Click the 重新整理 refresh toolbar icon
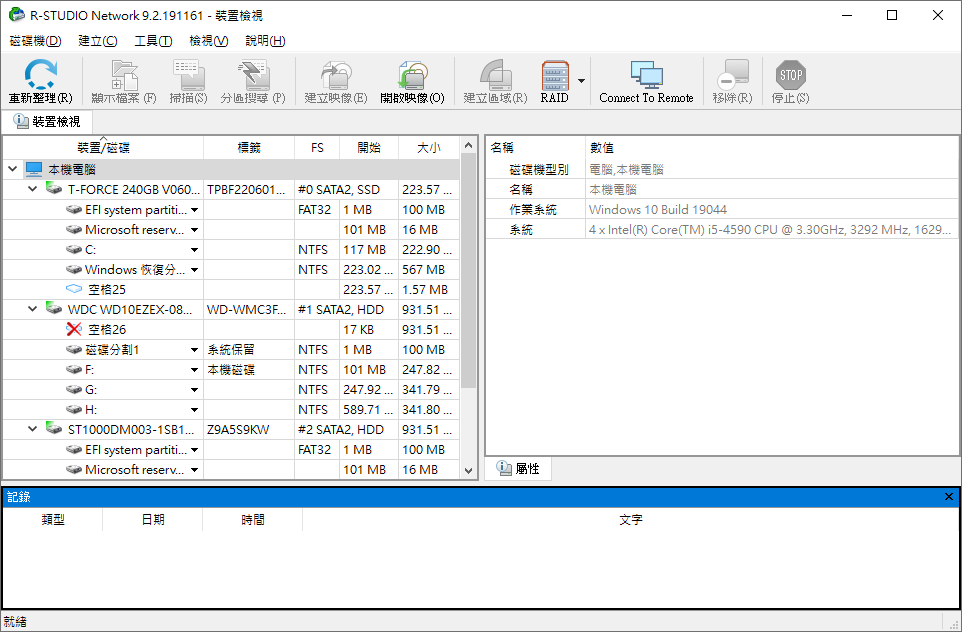 [x=40, y=75]
